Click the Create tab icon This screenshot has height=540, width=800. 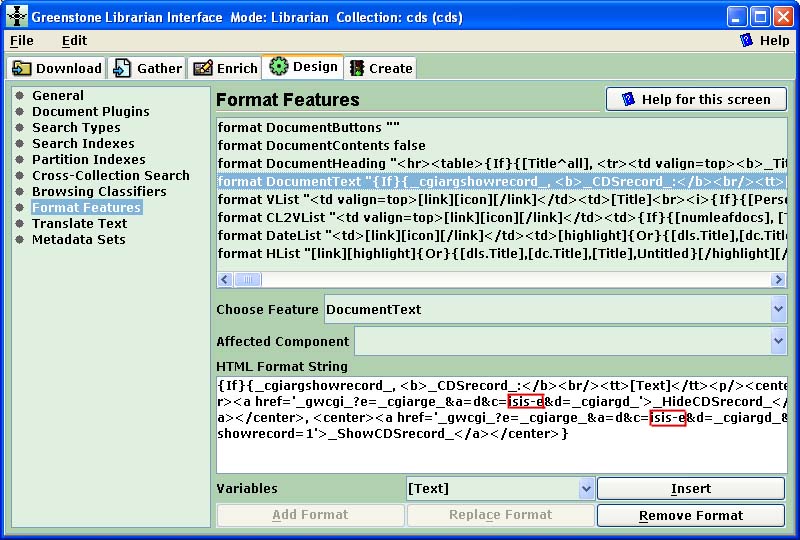click(356, 68)
